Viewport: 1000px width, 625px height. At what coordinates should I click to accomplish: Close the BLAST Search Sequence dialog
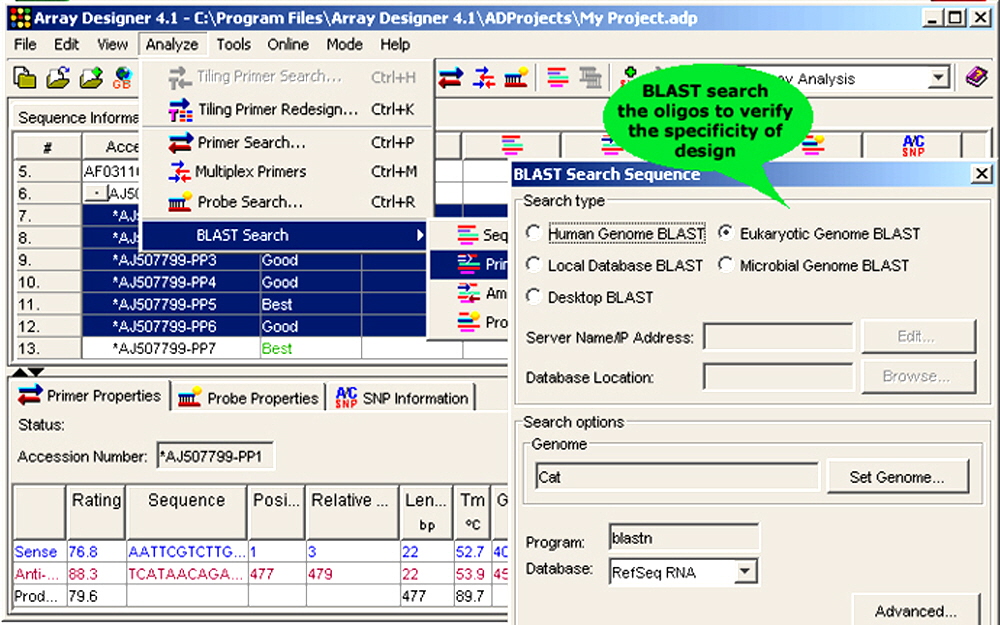point(982,173)
